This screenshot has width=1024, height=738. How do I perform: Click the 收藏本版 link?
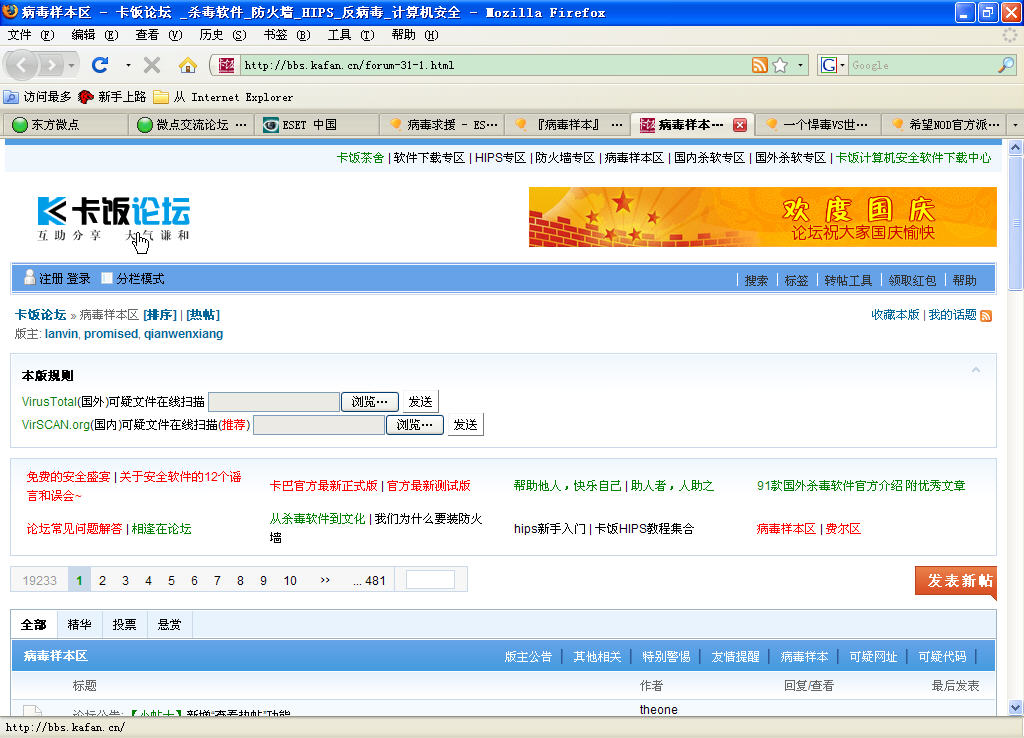(x=895, y=315)
